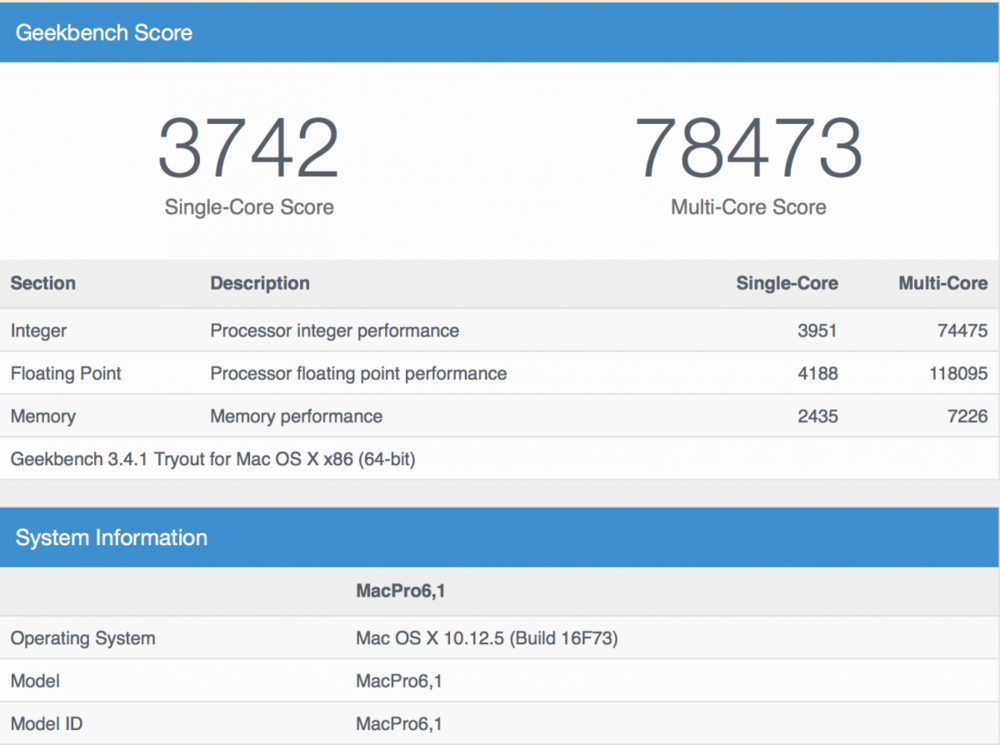Select the Integer row label
Screen dimensions: 1000x745
(x=39, y=330)
